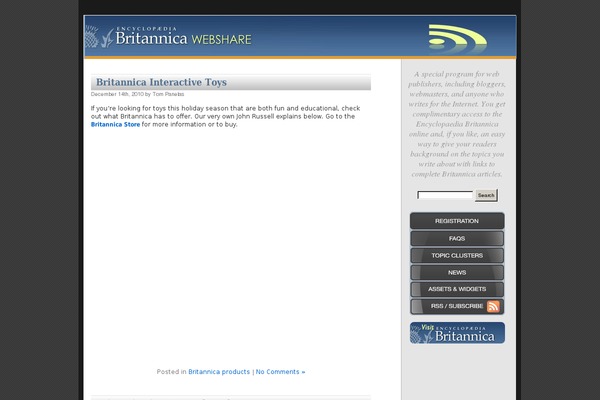Click the 'Posted in' label text
The height and width of the screenshot is (400, 600).
pyautogui.click(x=171, y=372)
